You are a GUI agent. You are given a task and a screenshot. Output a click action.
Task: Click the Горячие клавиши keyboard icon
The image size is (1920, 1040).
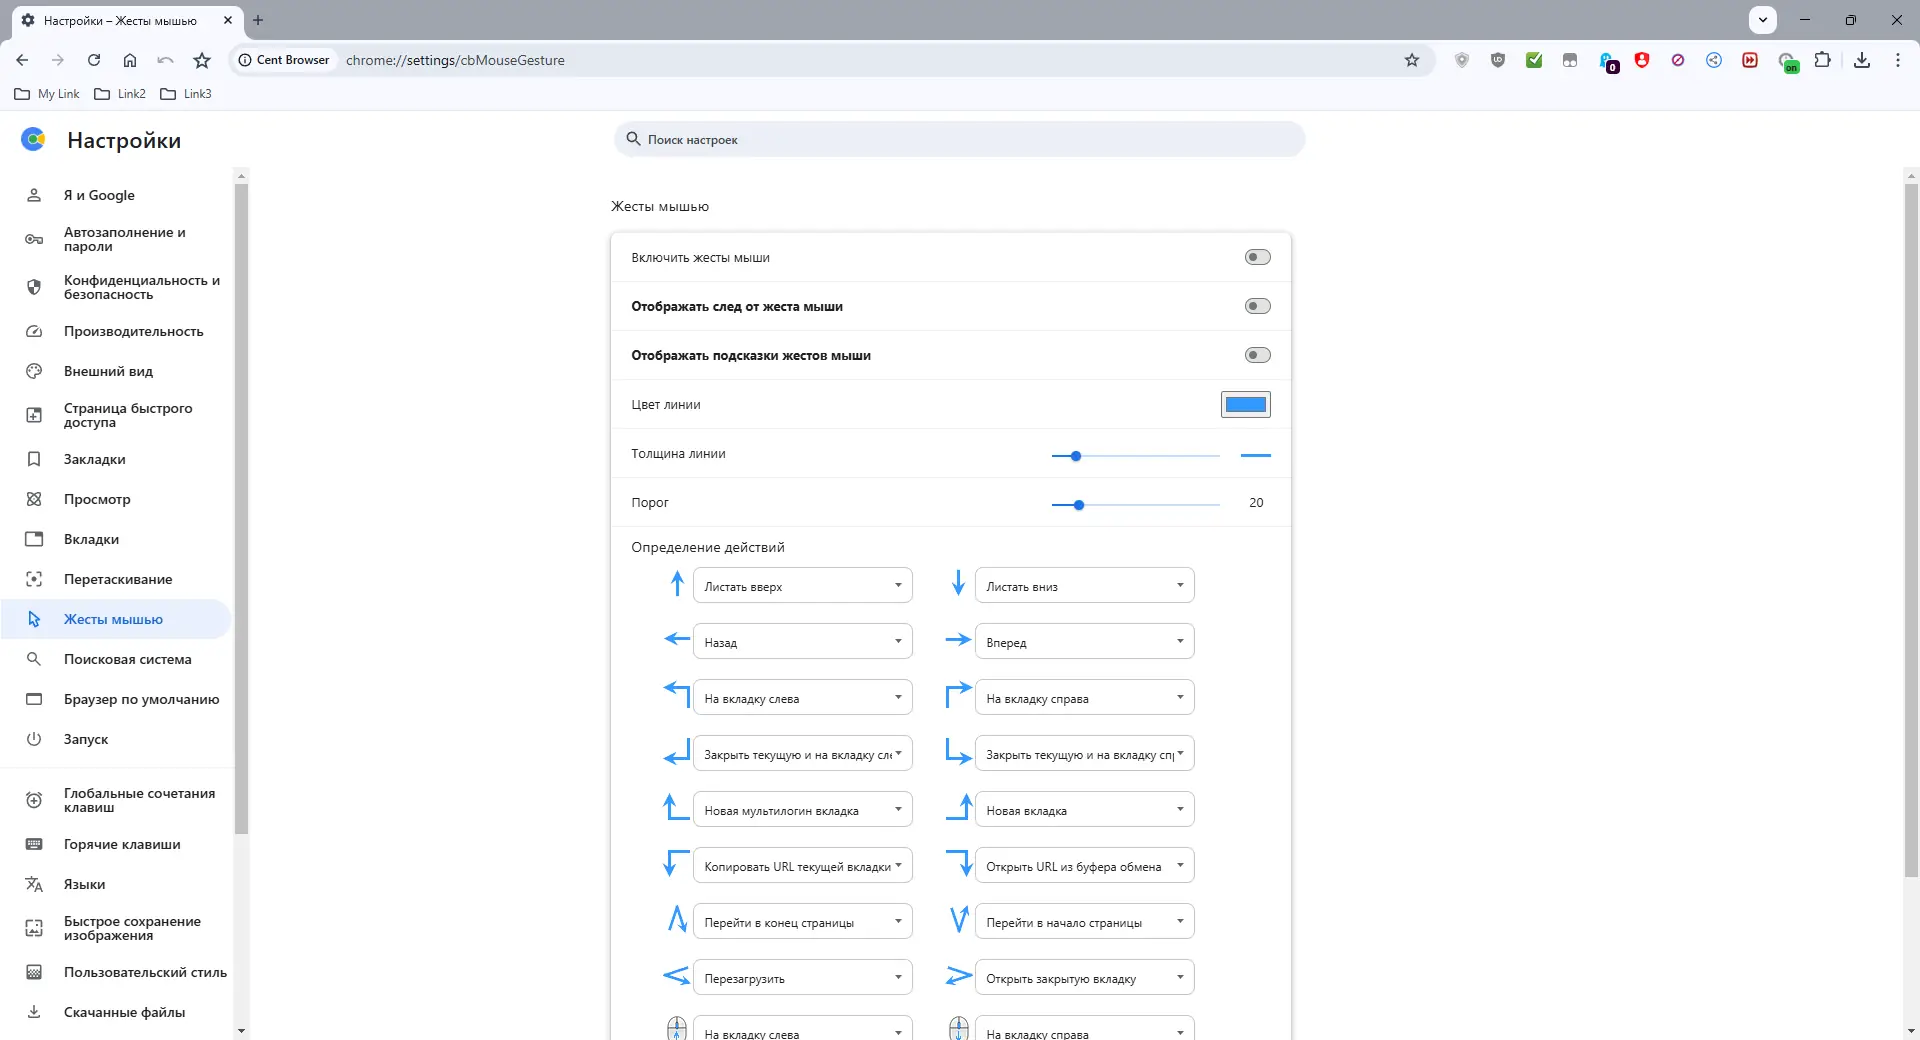34,844
